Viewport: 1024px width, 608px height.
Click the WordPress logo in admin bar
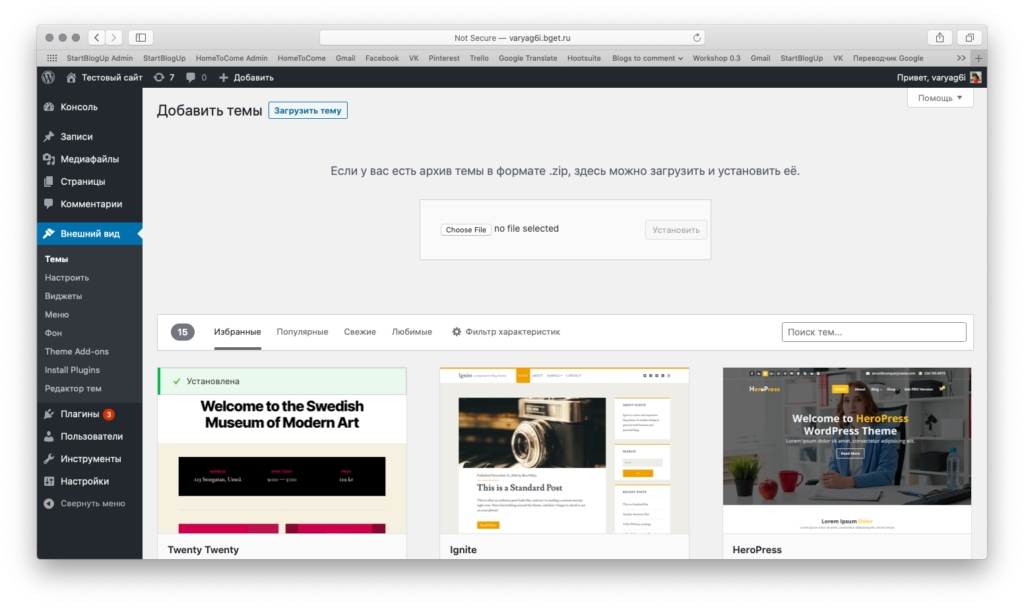coord(49,77)
